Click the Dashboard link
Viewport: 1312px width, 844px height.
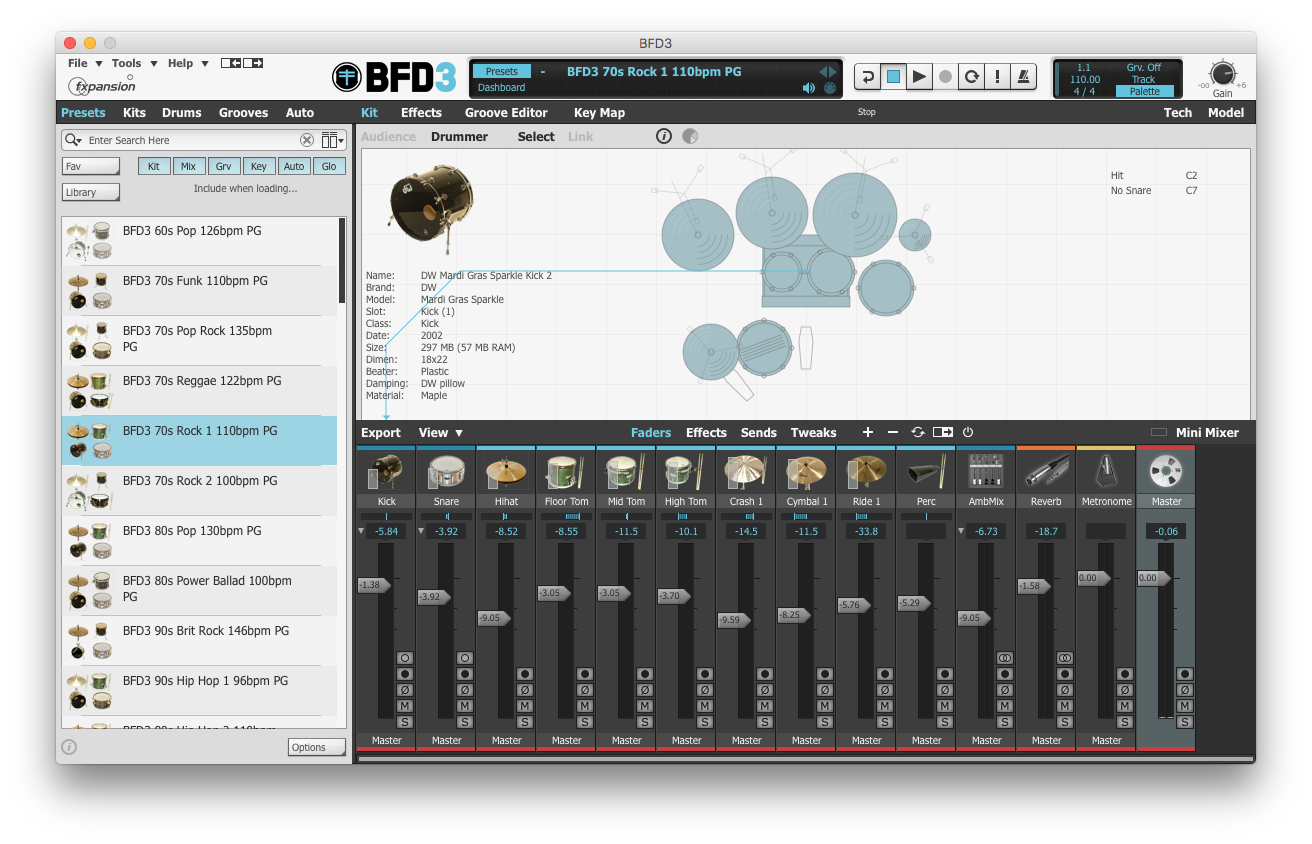pyautogui.click(x=501, y=88)
